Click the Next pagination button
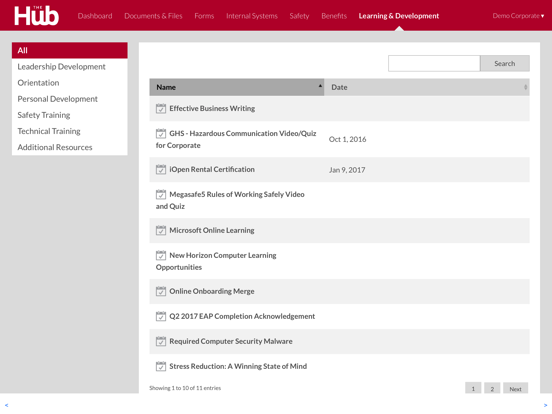 coord(515,388)
